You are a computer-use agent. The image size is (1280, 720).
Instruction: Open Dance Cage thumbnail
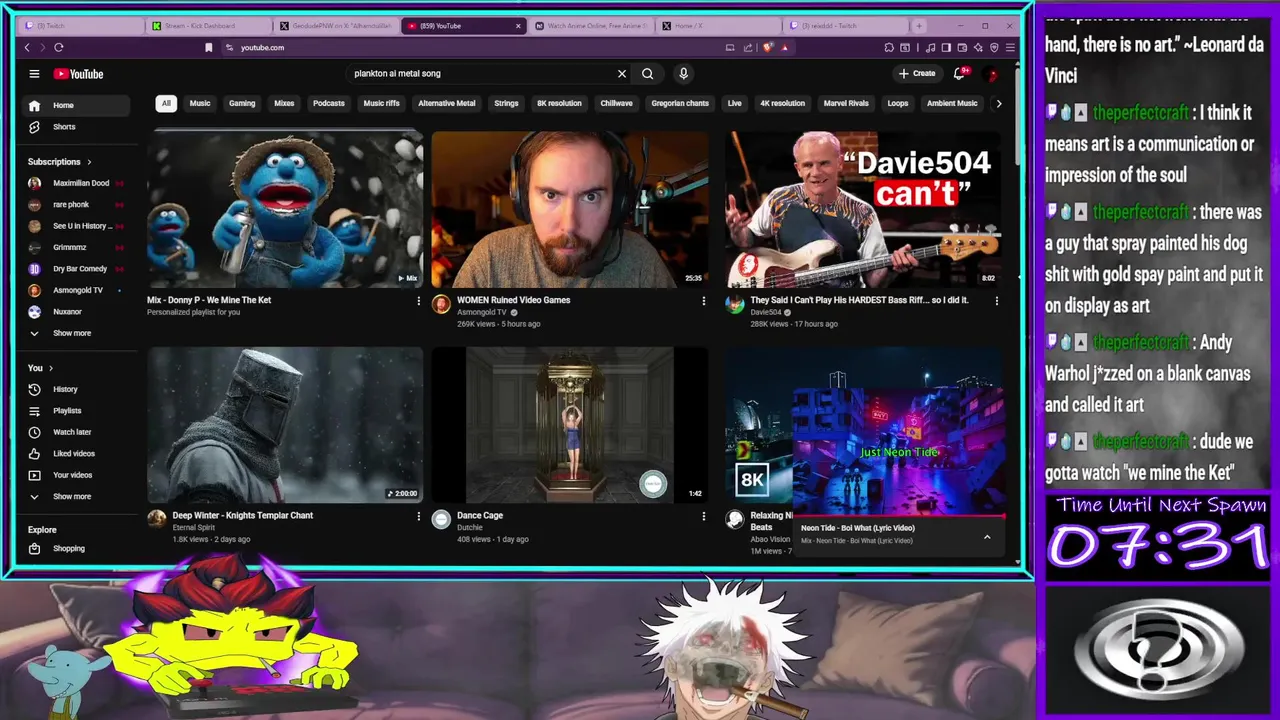tap(569, 425)
